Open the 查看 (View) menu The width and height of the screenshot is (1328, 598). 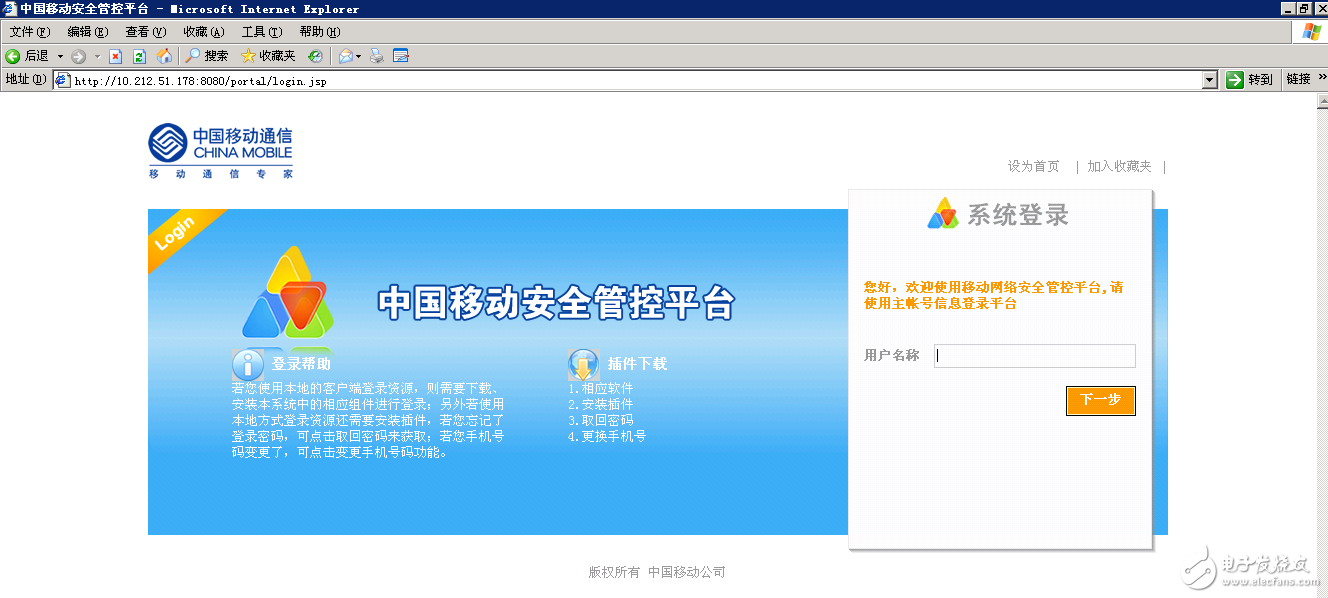click(145, 31)
